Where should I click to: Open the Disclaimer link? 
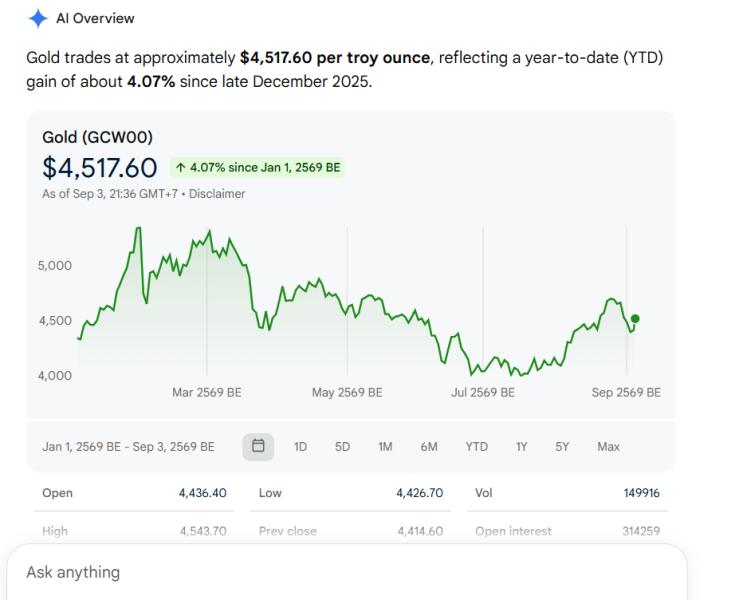(217, 194)
